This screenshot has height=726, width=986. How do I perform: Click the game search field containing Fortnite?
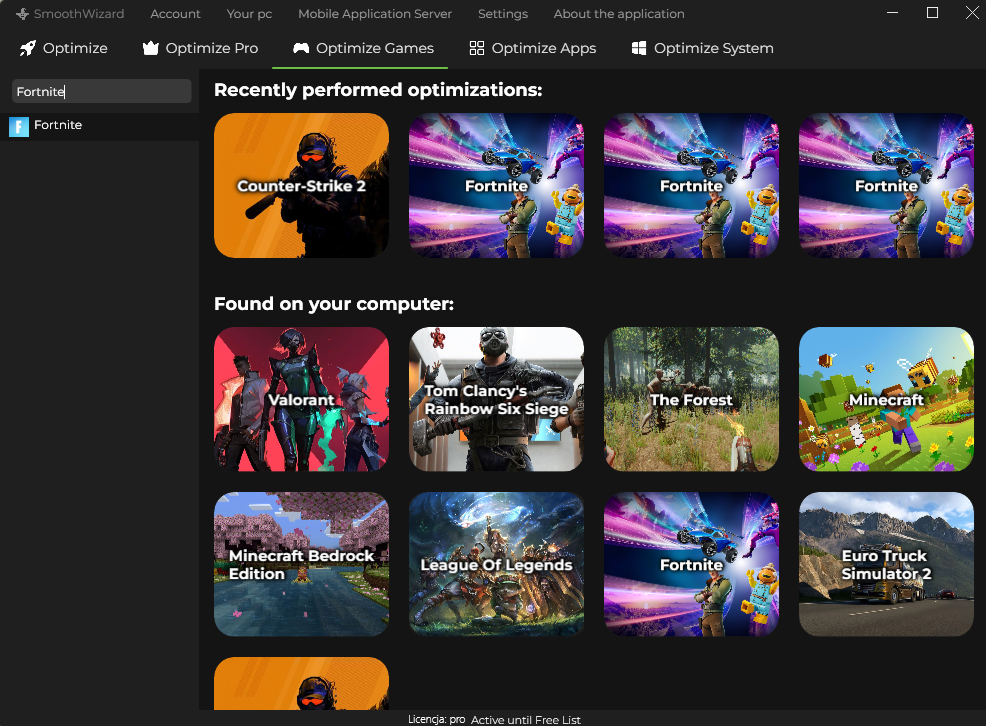click(101, 91)
